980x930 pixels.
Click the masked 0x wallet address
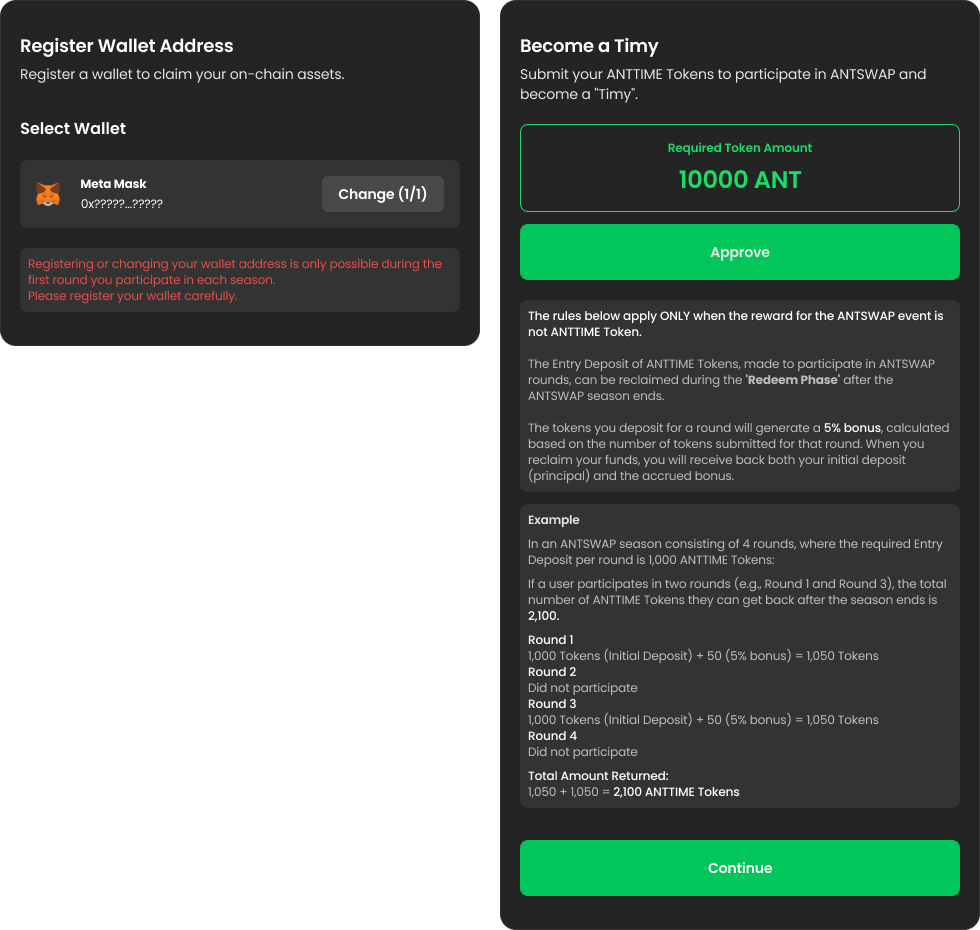[122, 204]
